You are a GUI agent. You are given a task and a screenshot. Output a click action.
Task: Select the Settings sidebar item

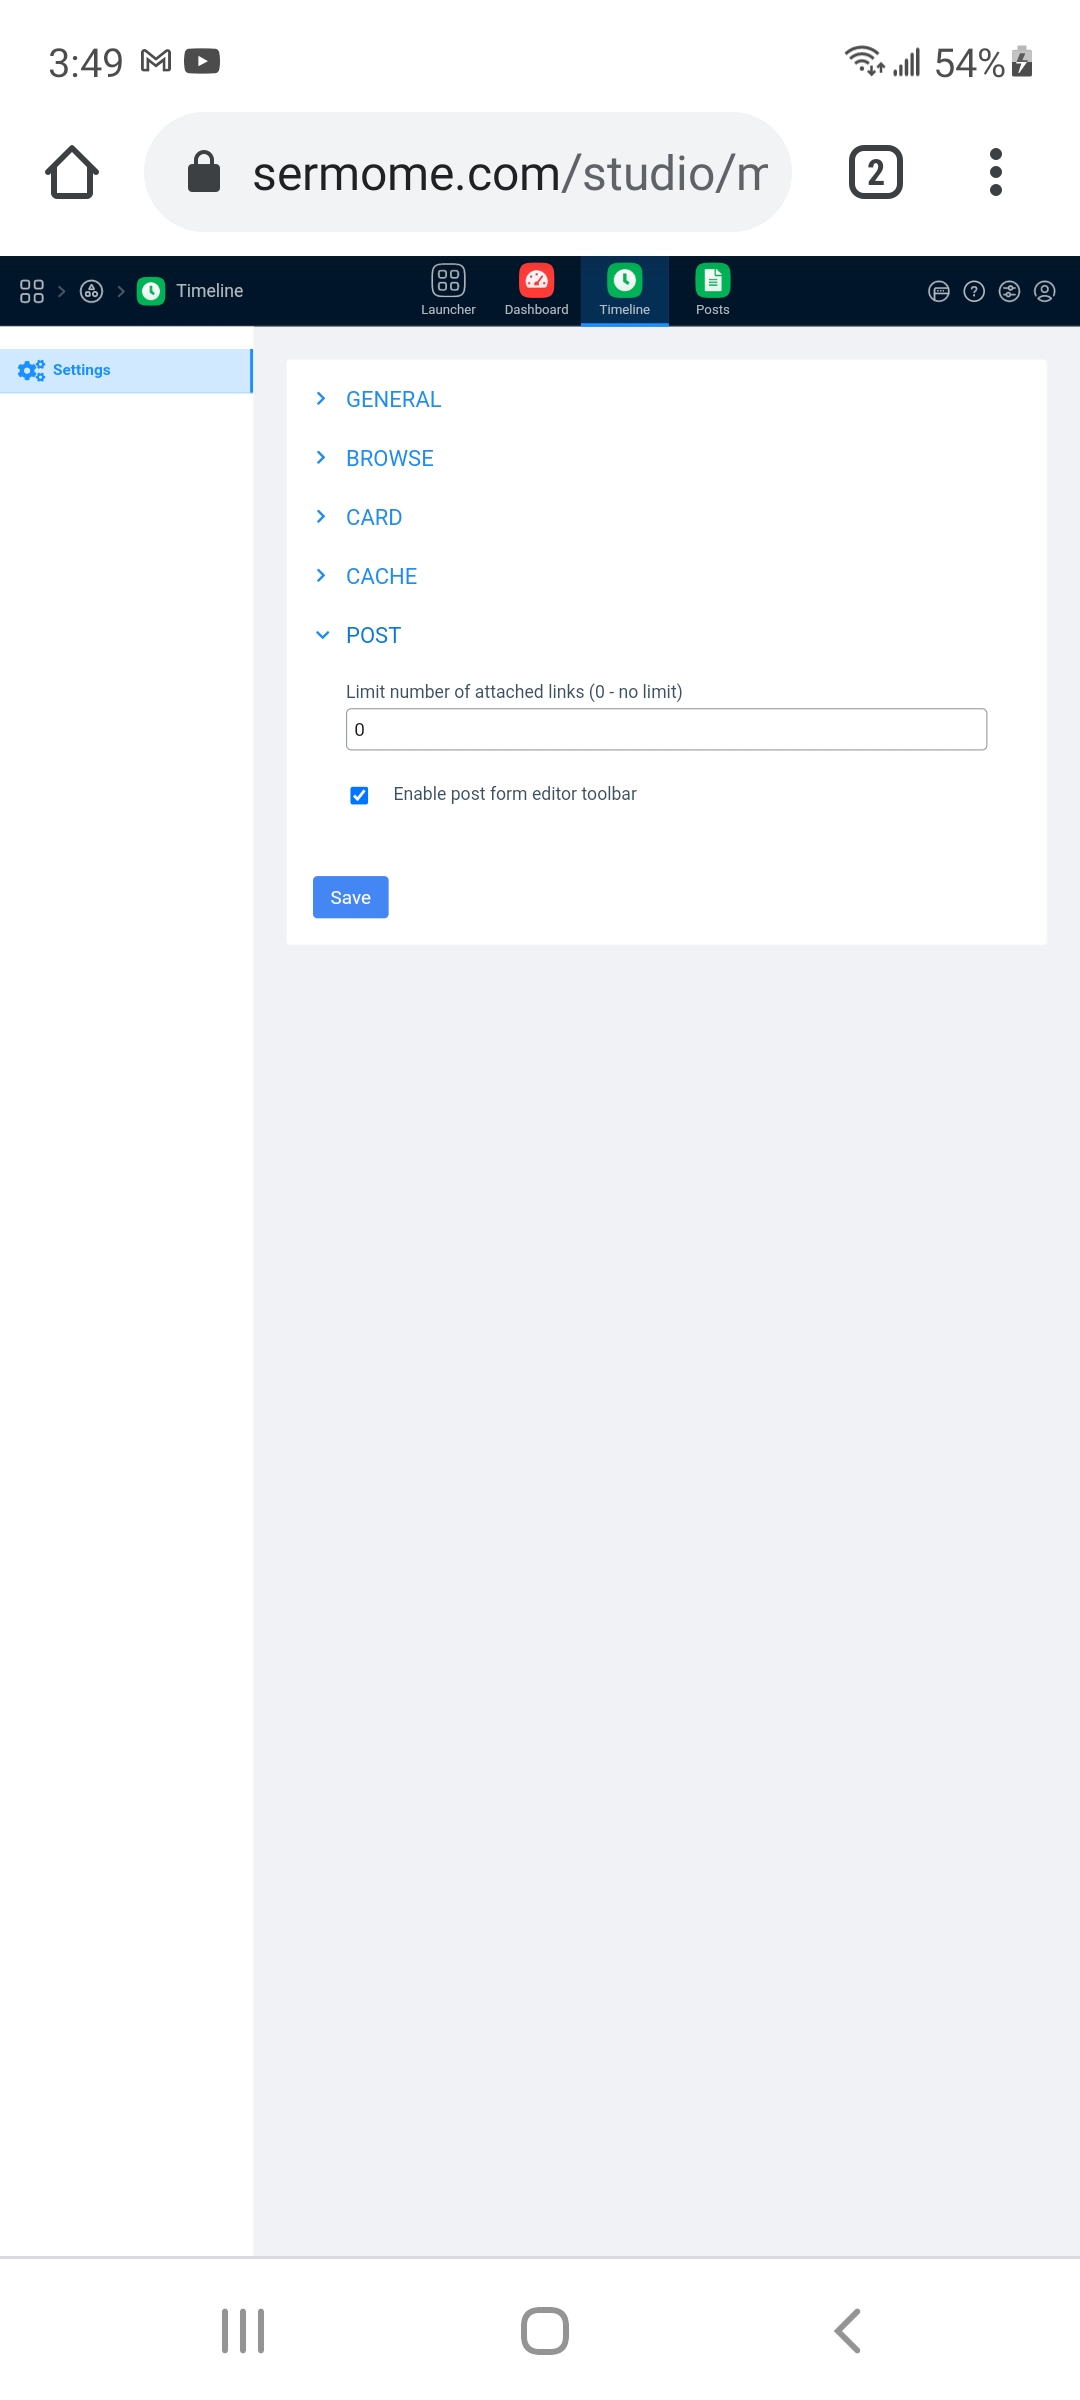[126, 370]
